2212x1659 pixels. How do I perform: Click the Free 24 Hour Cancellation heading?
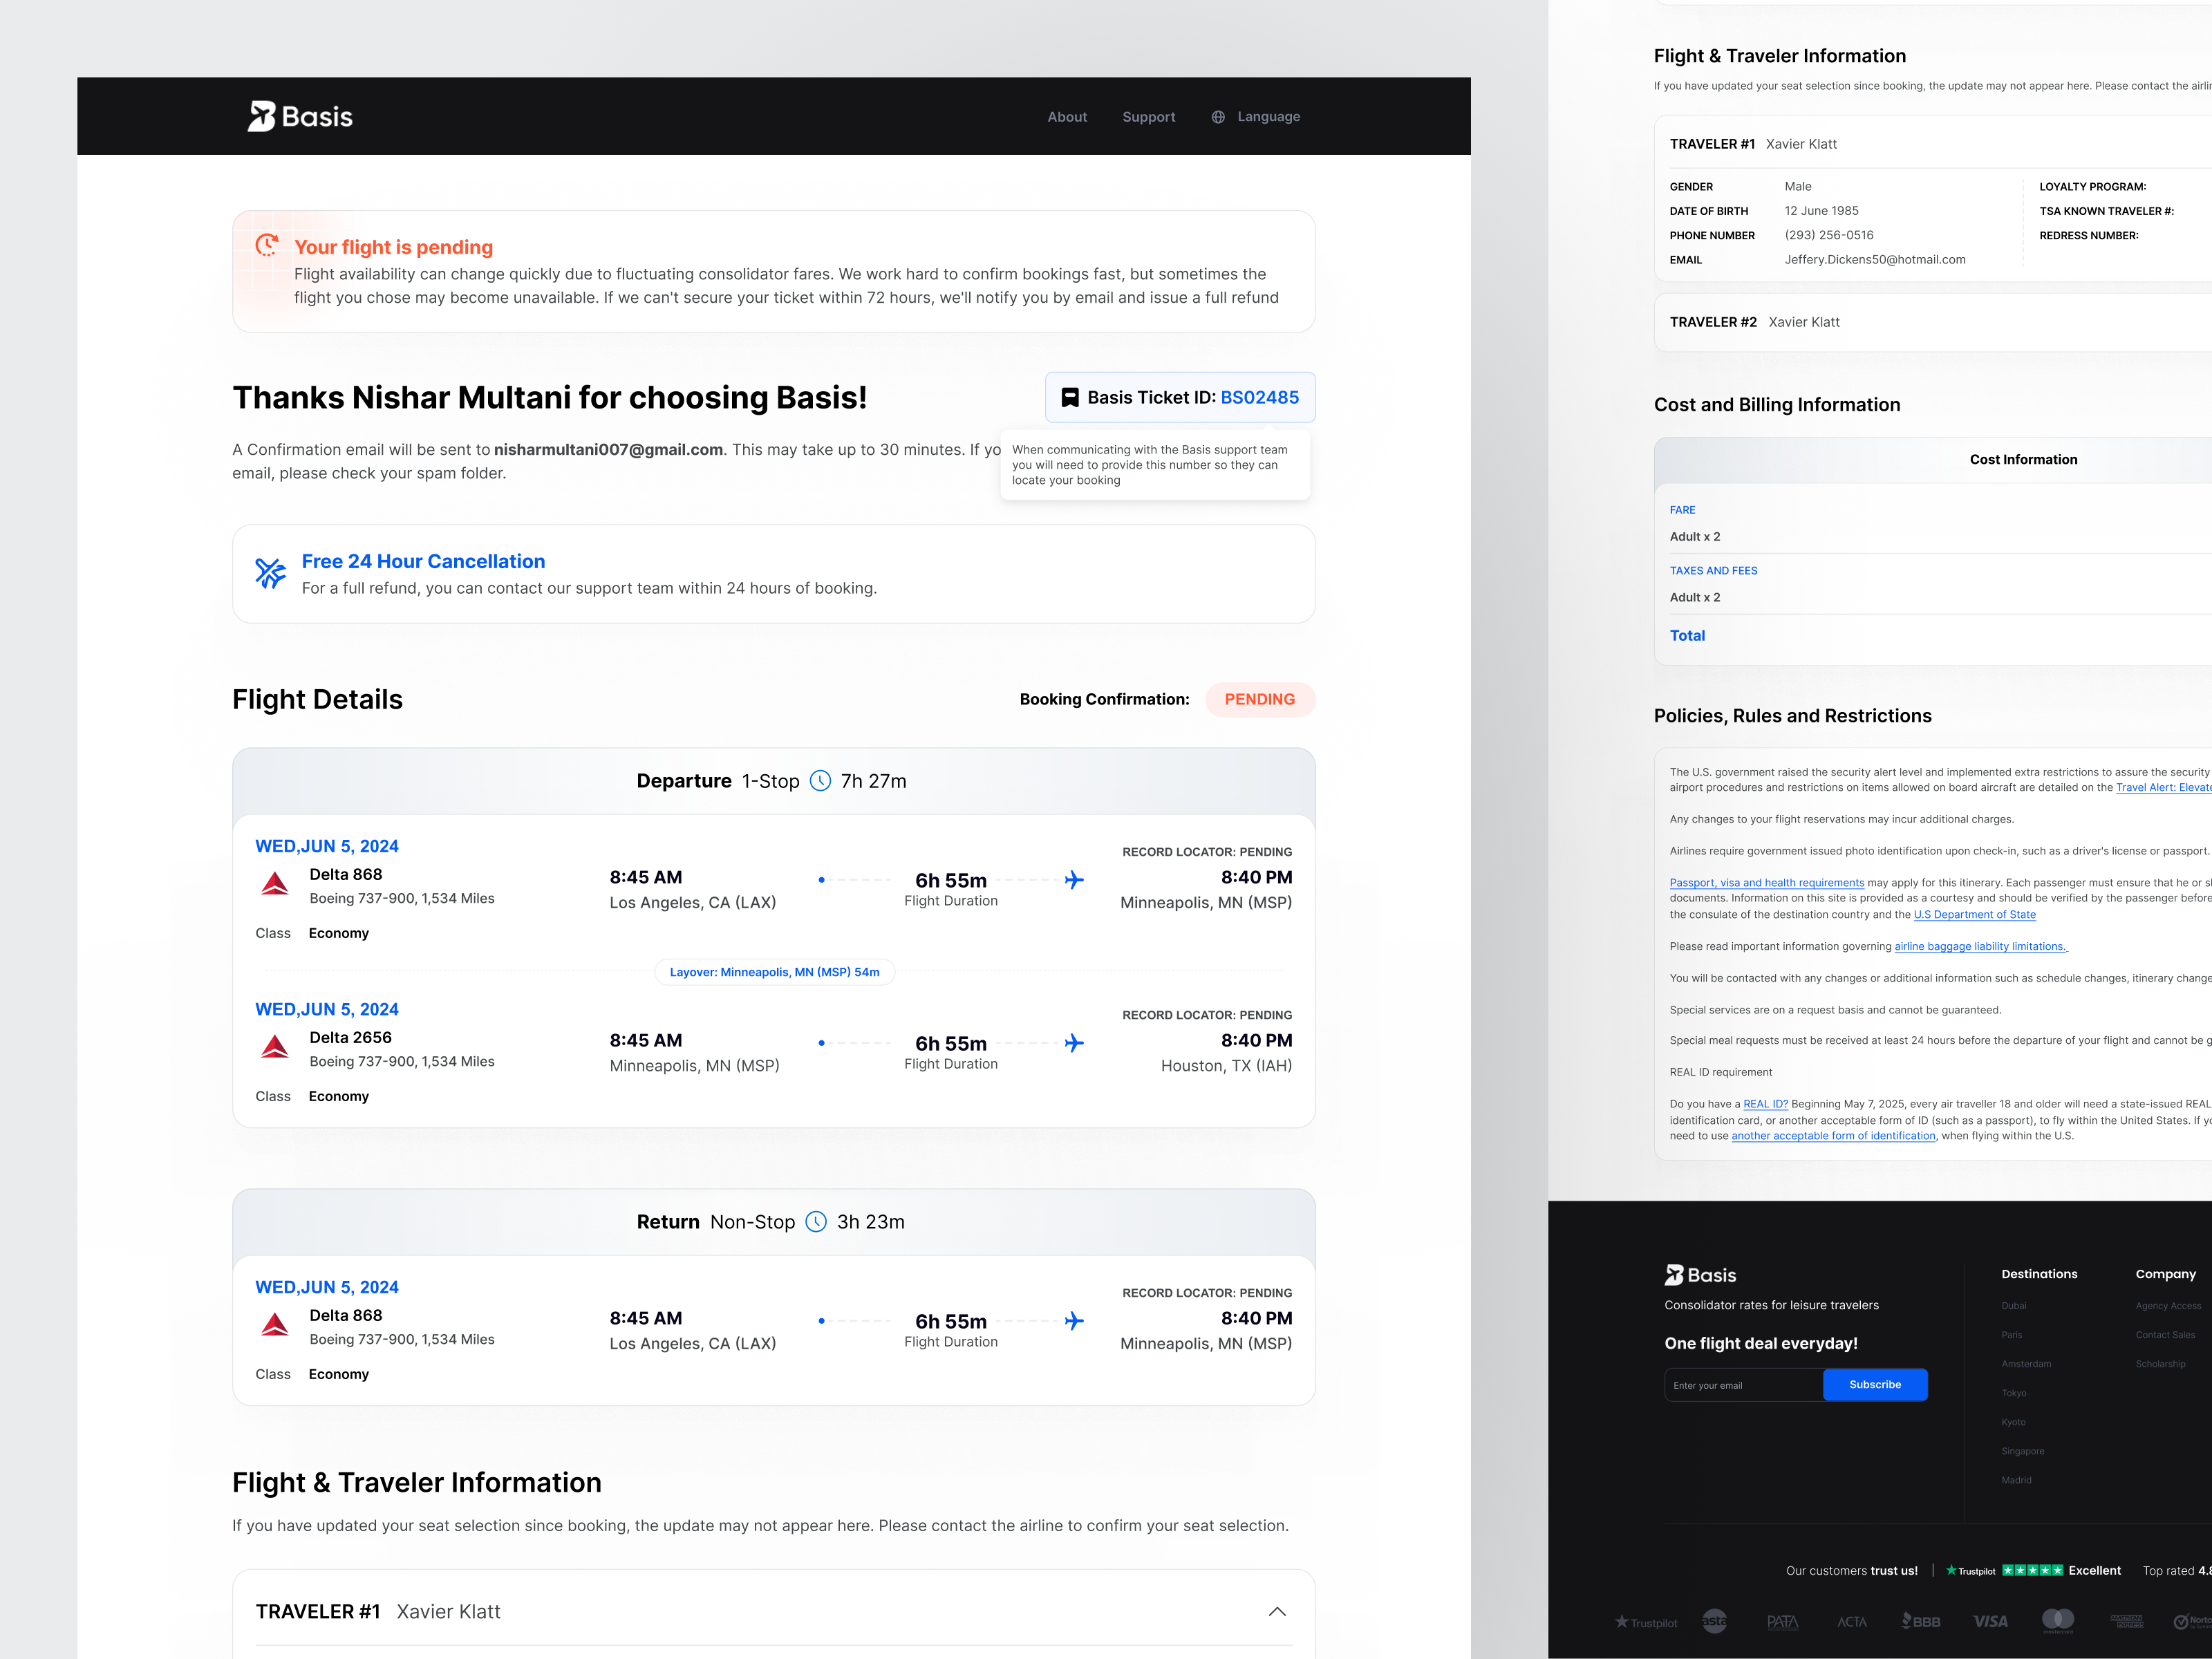(423, 562)
